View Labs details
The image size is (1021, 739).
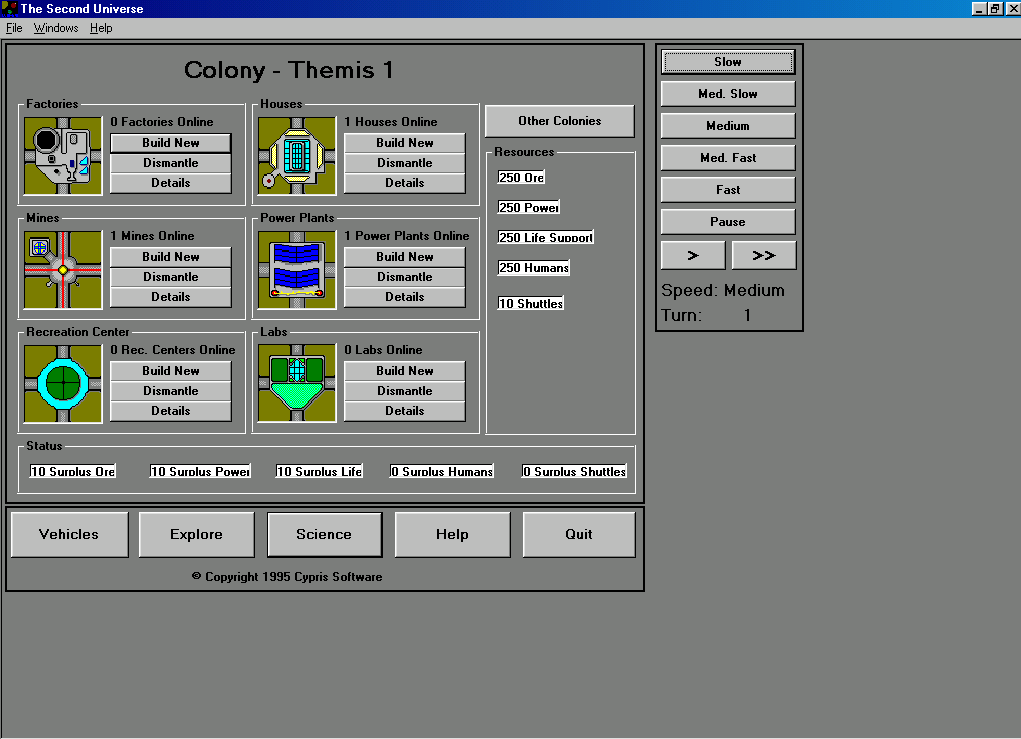pyautogui.click(x=404, y=411)
